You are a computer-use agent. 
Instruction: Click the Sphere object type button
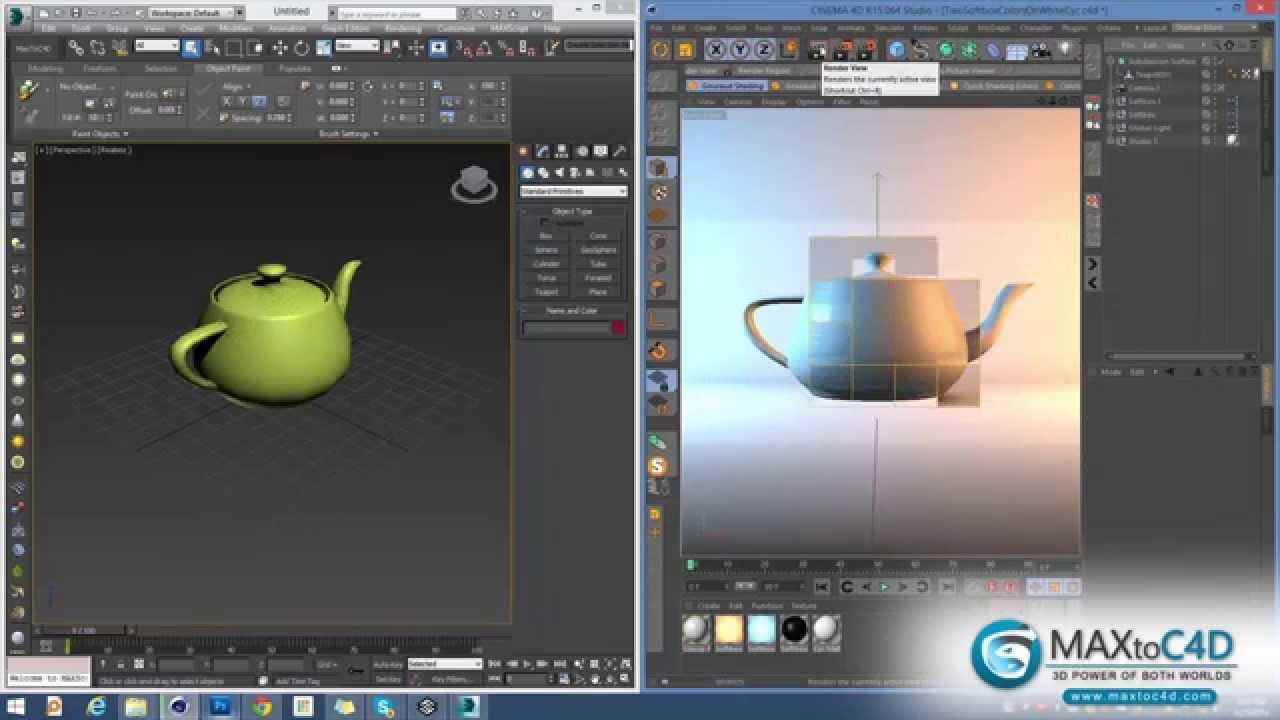coord(546,250)
